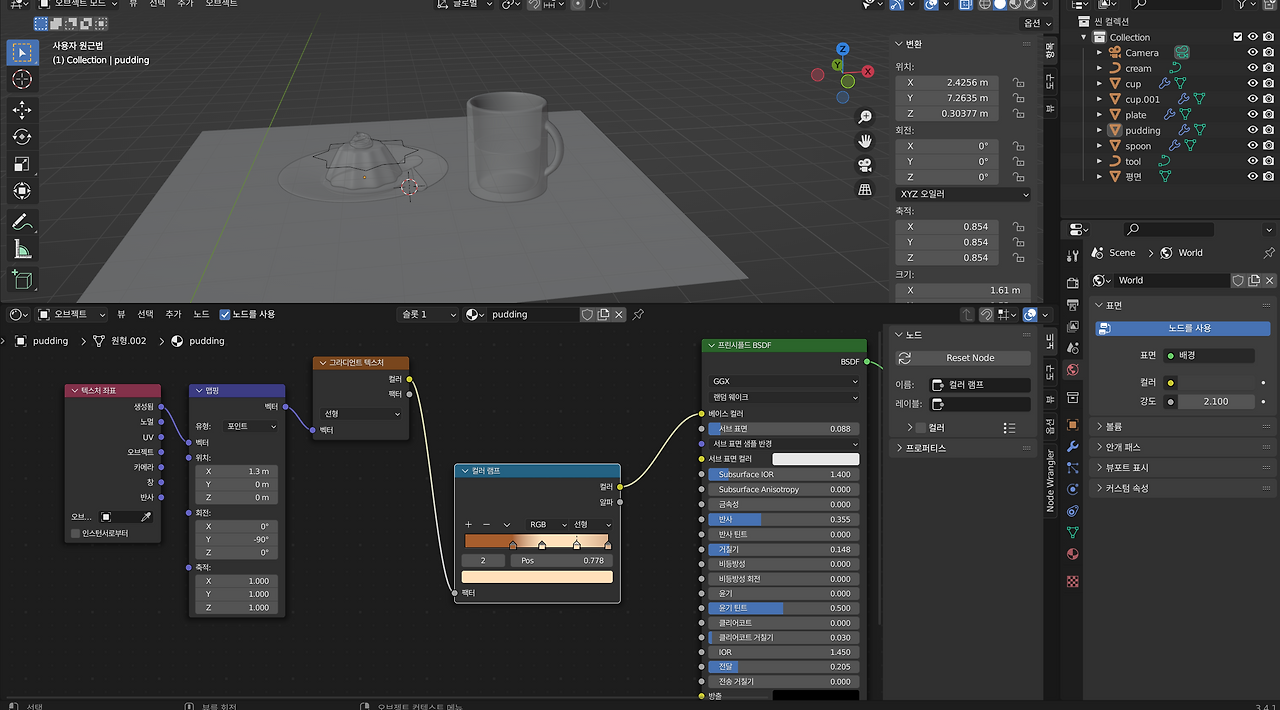Open World properties tab icon
Viewport: 1280px width, 710px height.
pos(1072,370)
